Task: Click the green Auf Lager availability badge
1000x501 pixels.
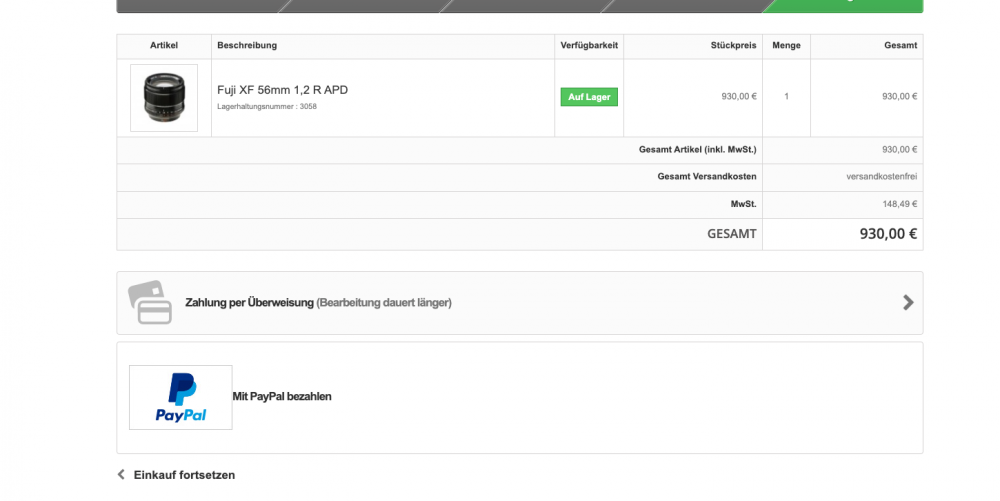Action: point(589,97)
